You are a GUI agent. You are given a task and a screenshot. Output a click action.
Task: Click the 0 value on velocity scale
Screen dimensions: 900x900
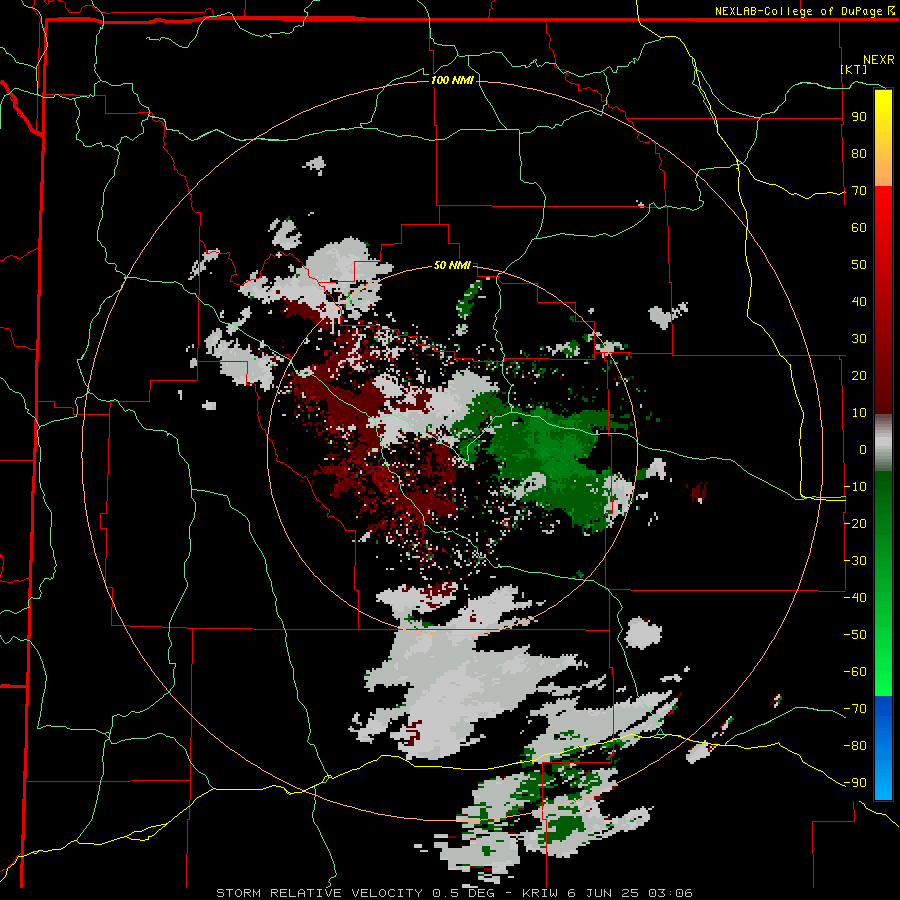tap(863, 450)
